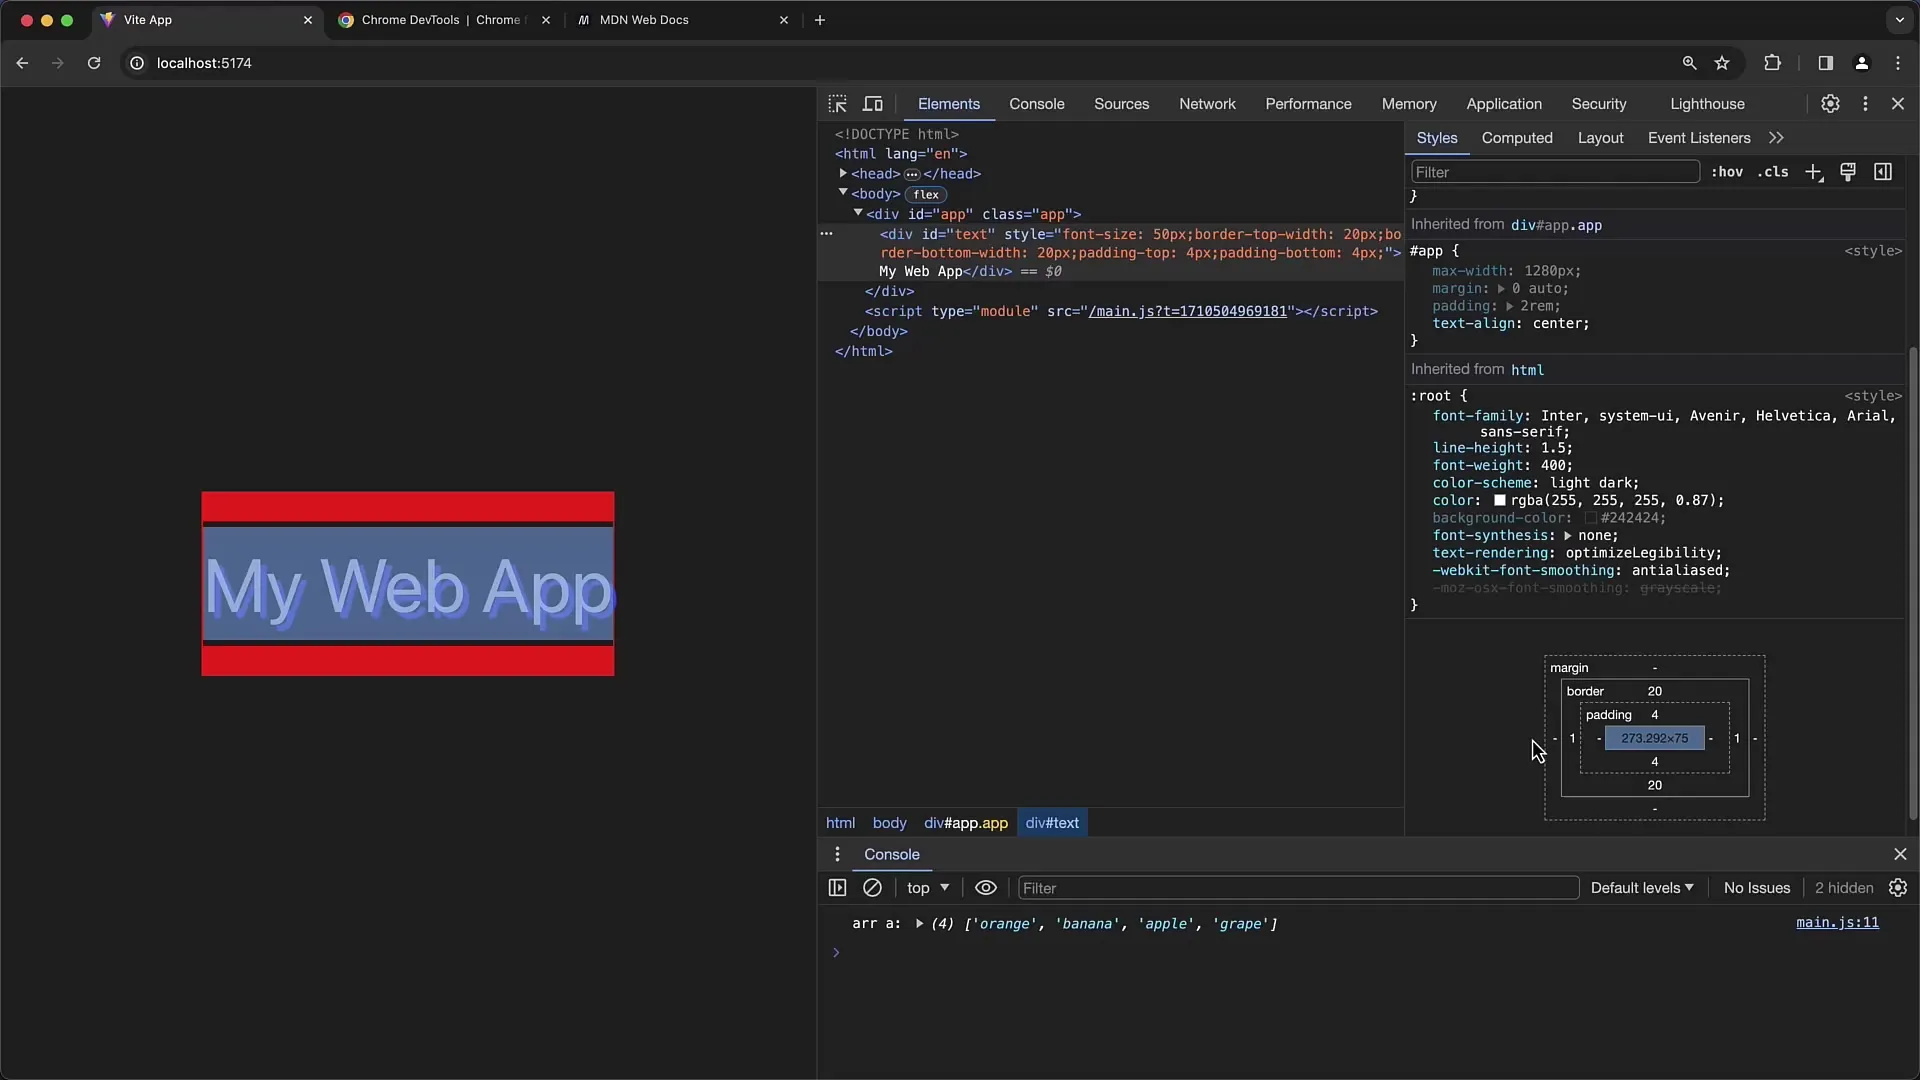
Task: Expand the head element node
Action: tap(843, 173)
